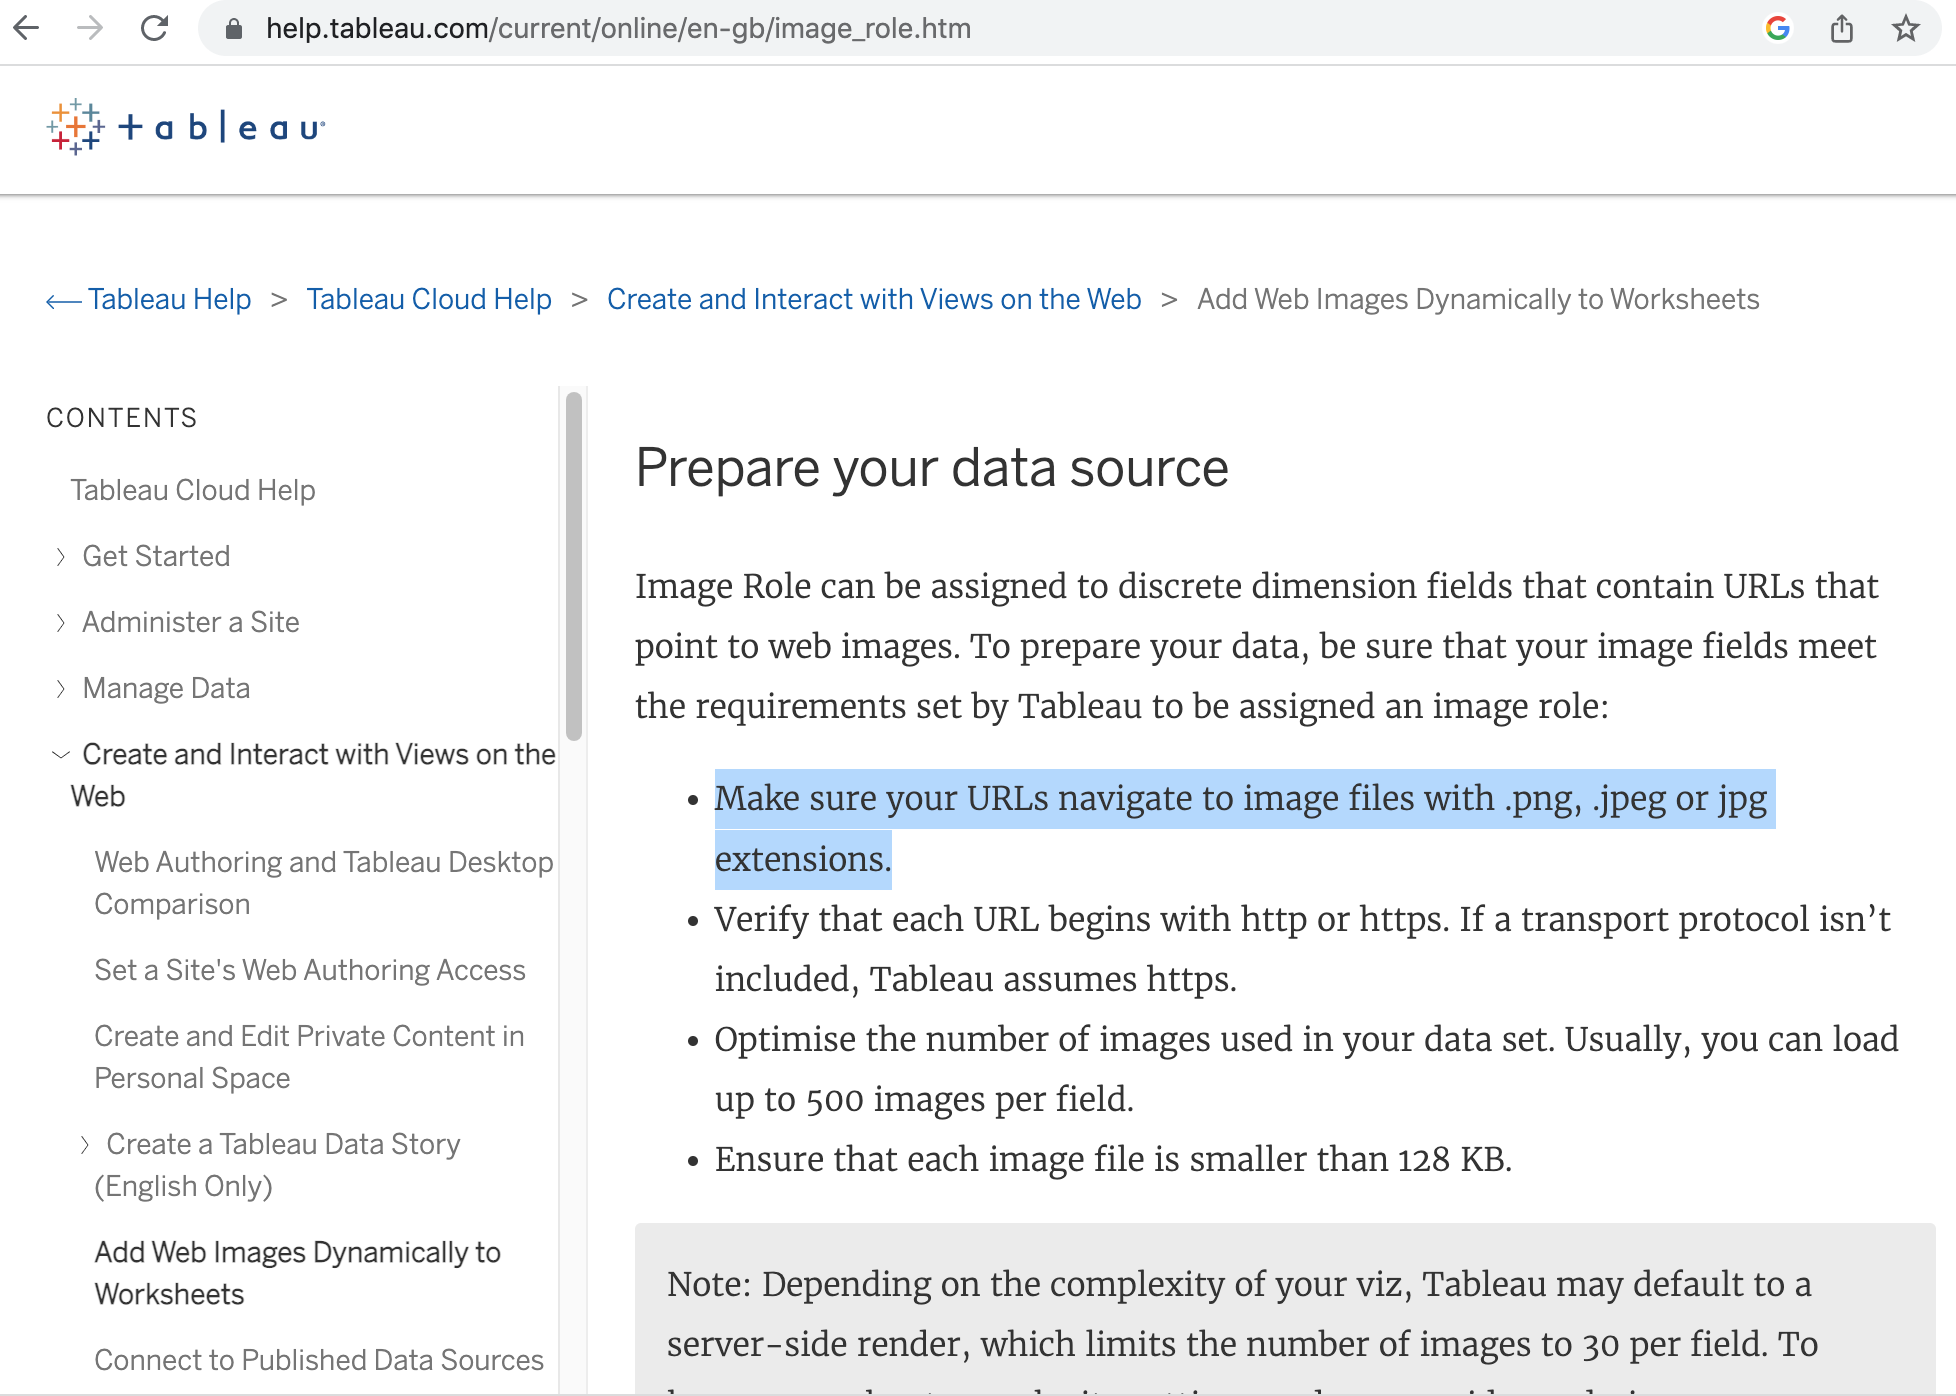This screenshot has width=1956, height=1396.
Task: Select Set a Site's Web Authoring Access
Action: 309,970
